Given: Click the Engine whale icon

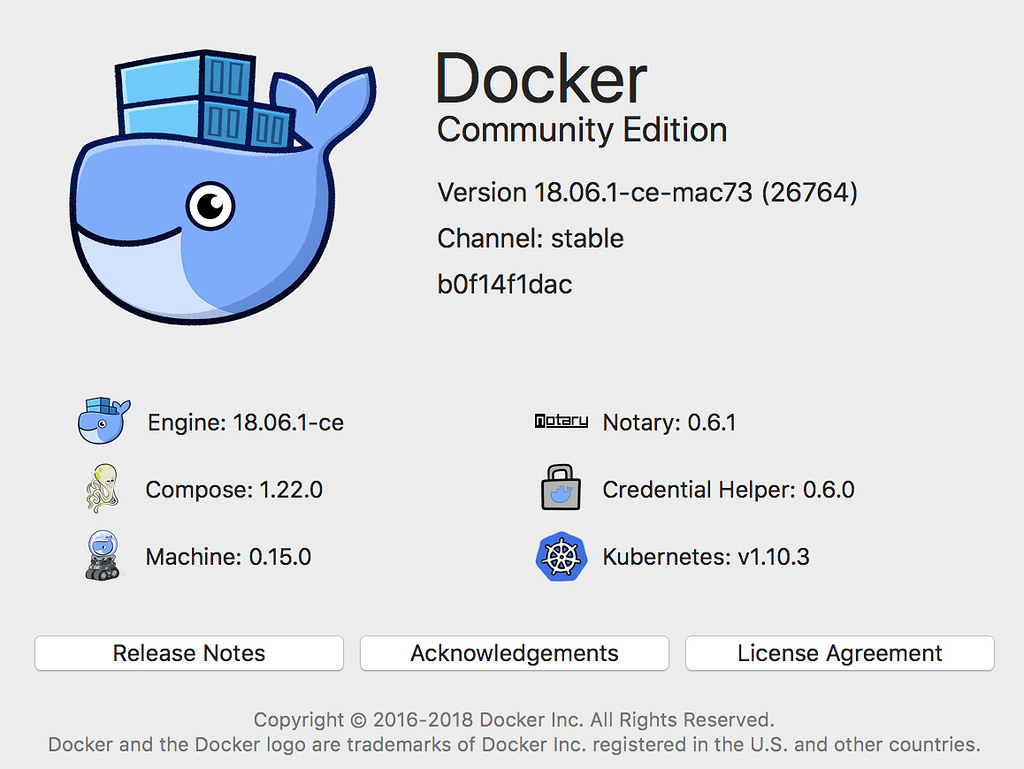Looking at the screenshot, I should [104, 421].
